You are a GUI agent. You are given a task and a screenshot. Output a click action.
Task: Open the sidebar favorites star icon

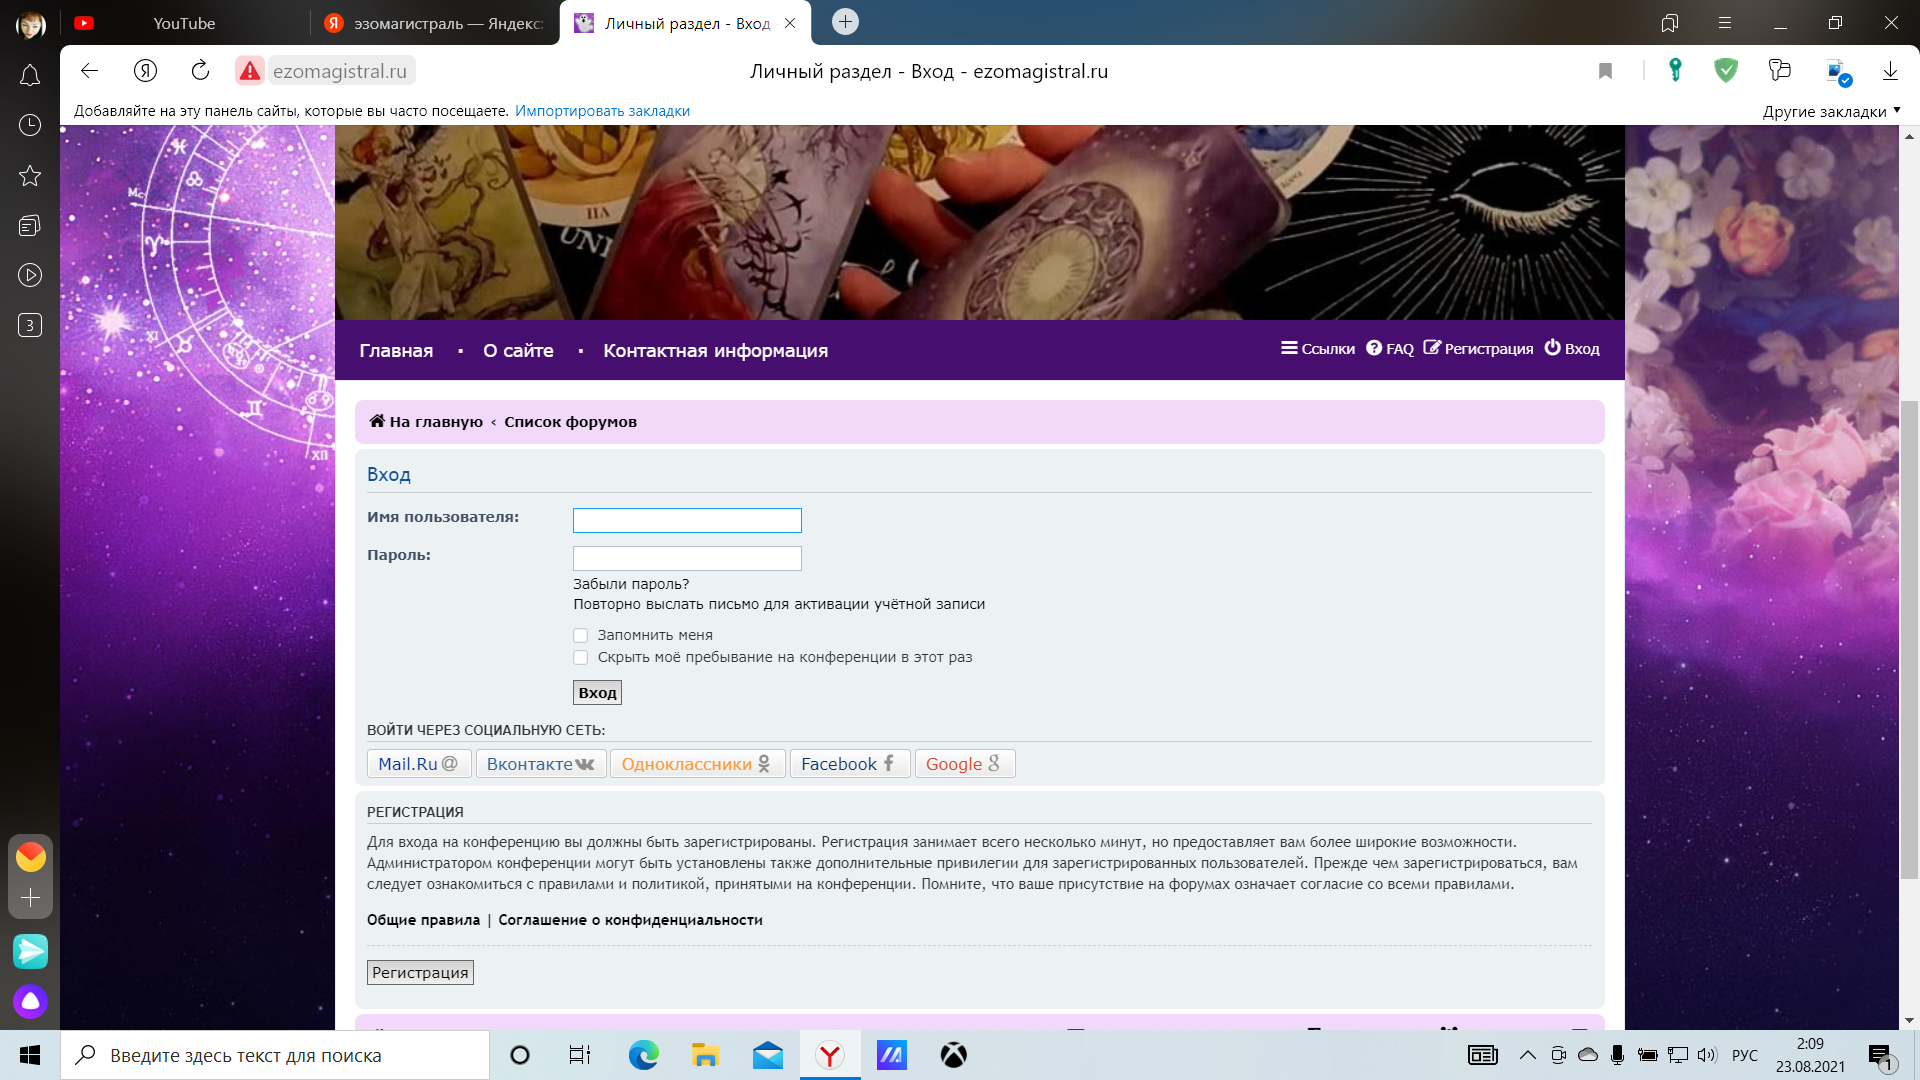30,176
